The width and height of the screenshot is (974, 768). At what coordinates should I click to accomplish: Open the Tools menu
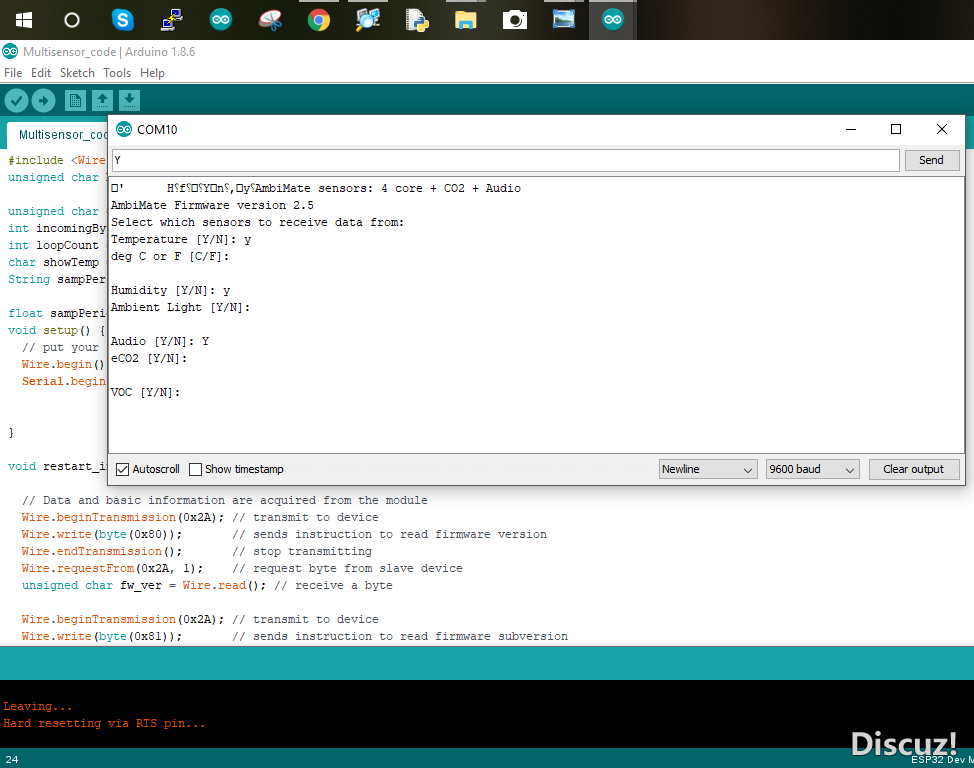[117, 73]
